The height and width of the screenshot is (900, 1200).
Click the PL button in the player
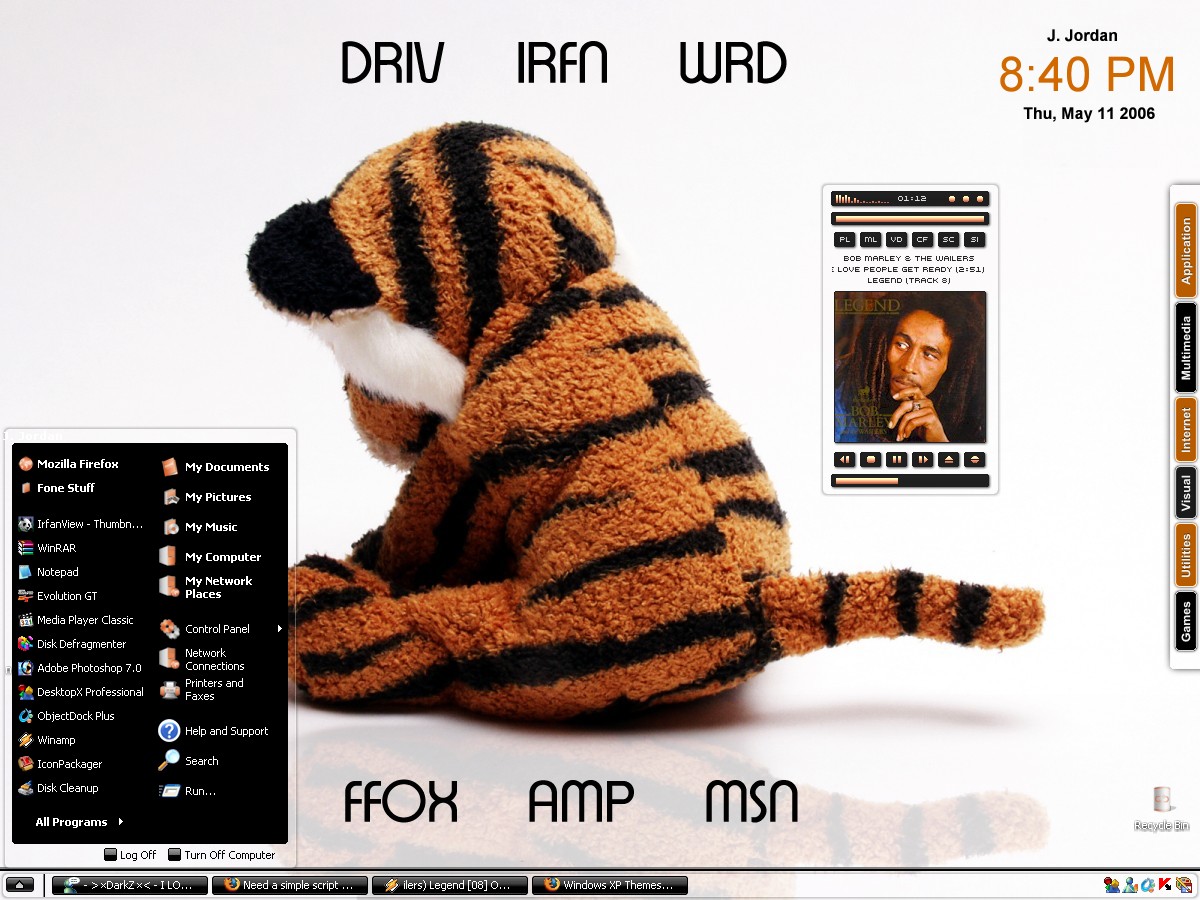845,240
